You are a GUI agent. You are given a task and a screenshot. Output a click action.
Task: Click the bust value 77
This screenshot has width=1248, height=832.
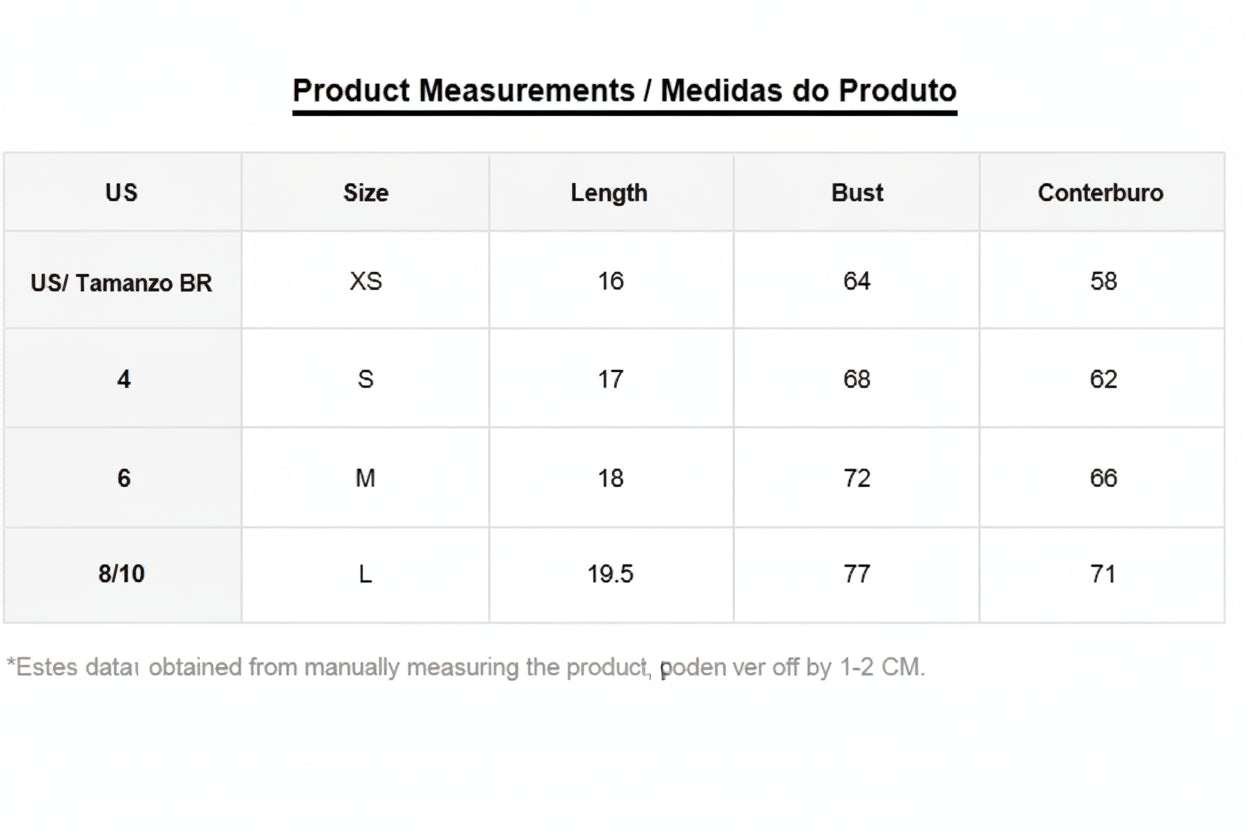857,574
